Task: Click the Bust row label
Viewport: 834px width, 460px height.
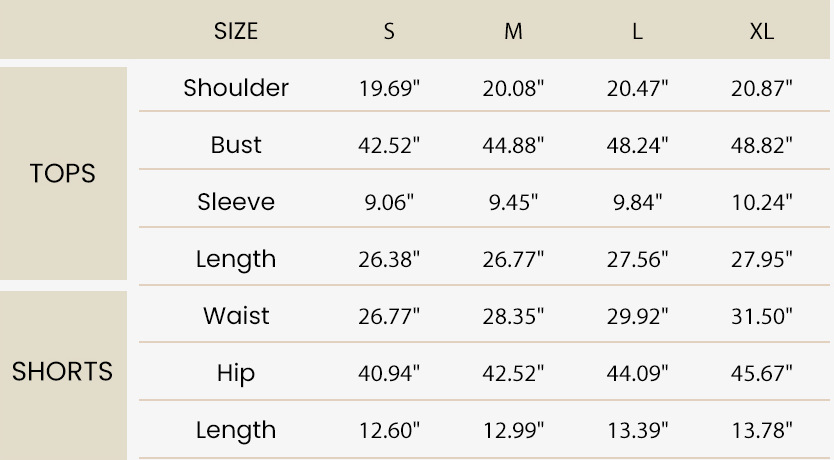Action: (x=236, y=145)
